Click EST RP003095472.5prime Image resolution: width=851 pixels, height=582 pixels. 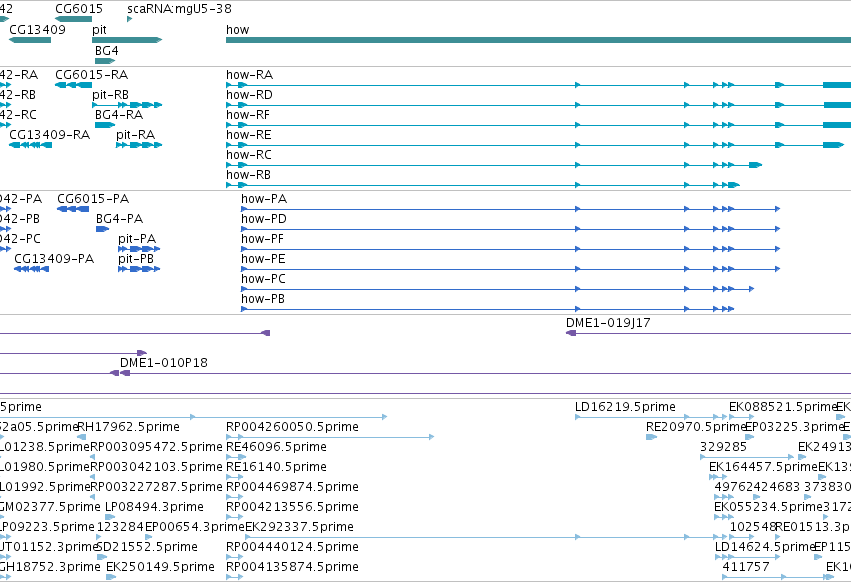click(x=156, y=447)
